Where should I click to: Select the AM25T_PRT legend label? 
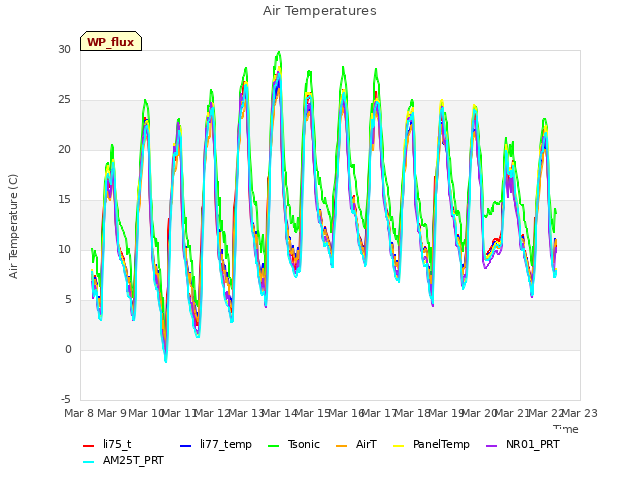click(x=133, y=460)
